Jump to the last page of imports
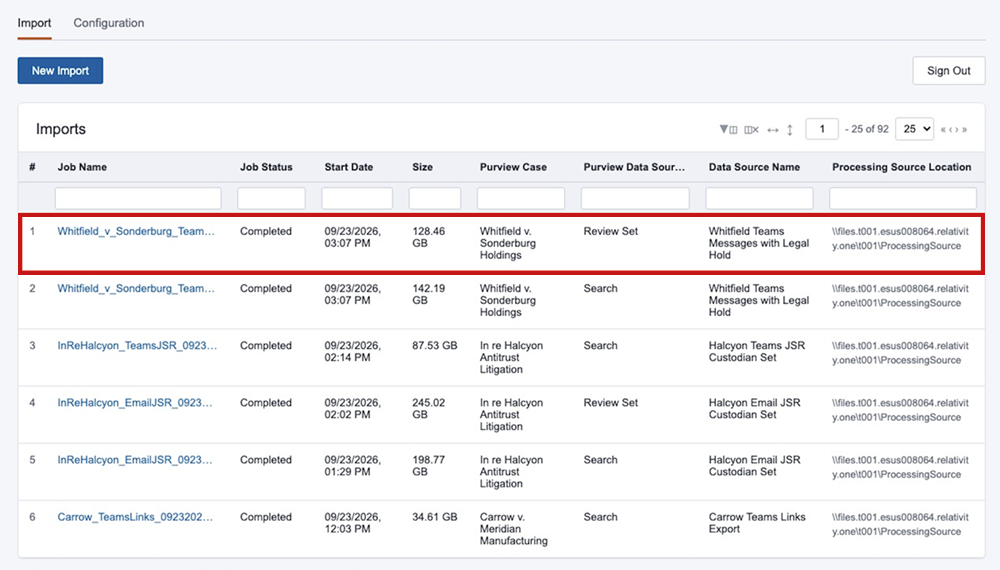The height and width of the screenshot is (570, 1000). pos(964,129)
